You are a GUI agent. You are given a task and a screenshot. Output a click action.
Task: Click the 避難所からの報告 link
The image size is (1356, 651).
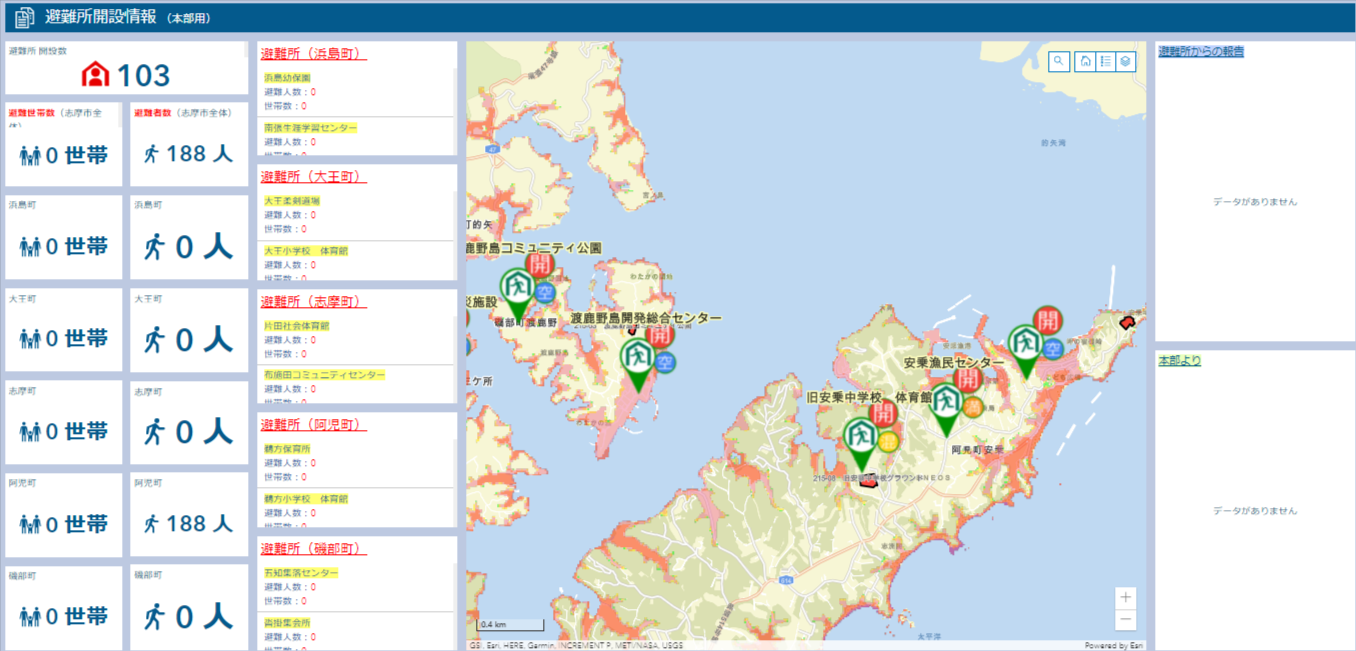tap(1200, 51)
